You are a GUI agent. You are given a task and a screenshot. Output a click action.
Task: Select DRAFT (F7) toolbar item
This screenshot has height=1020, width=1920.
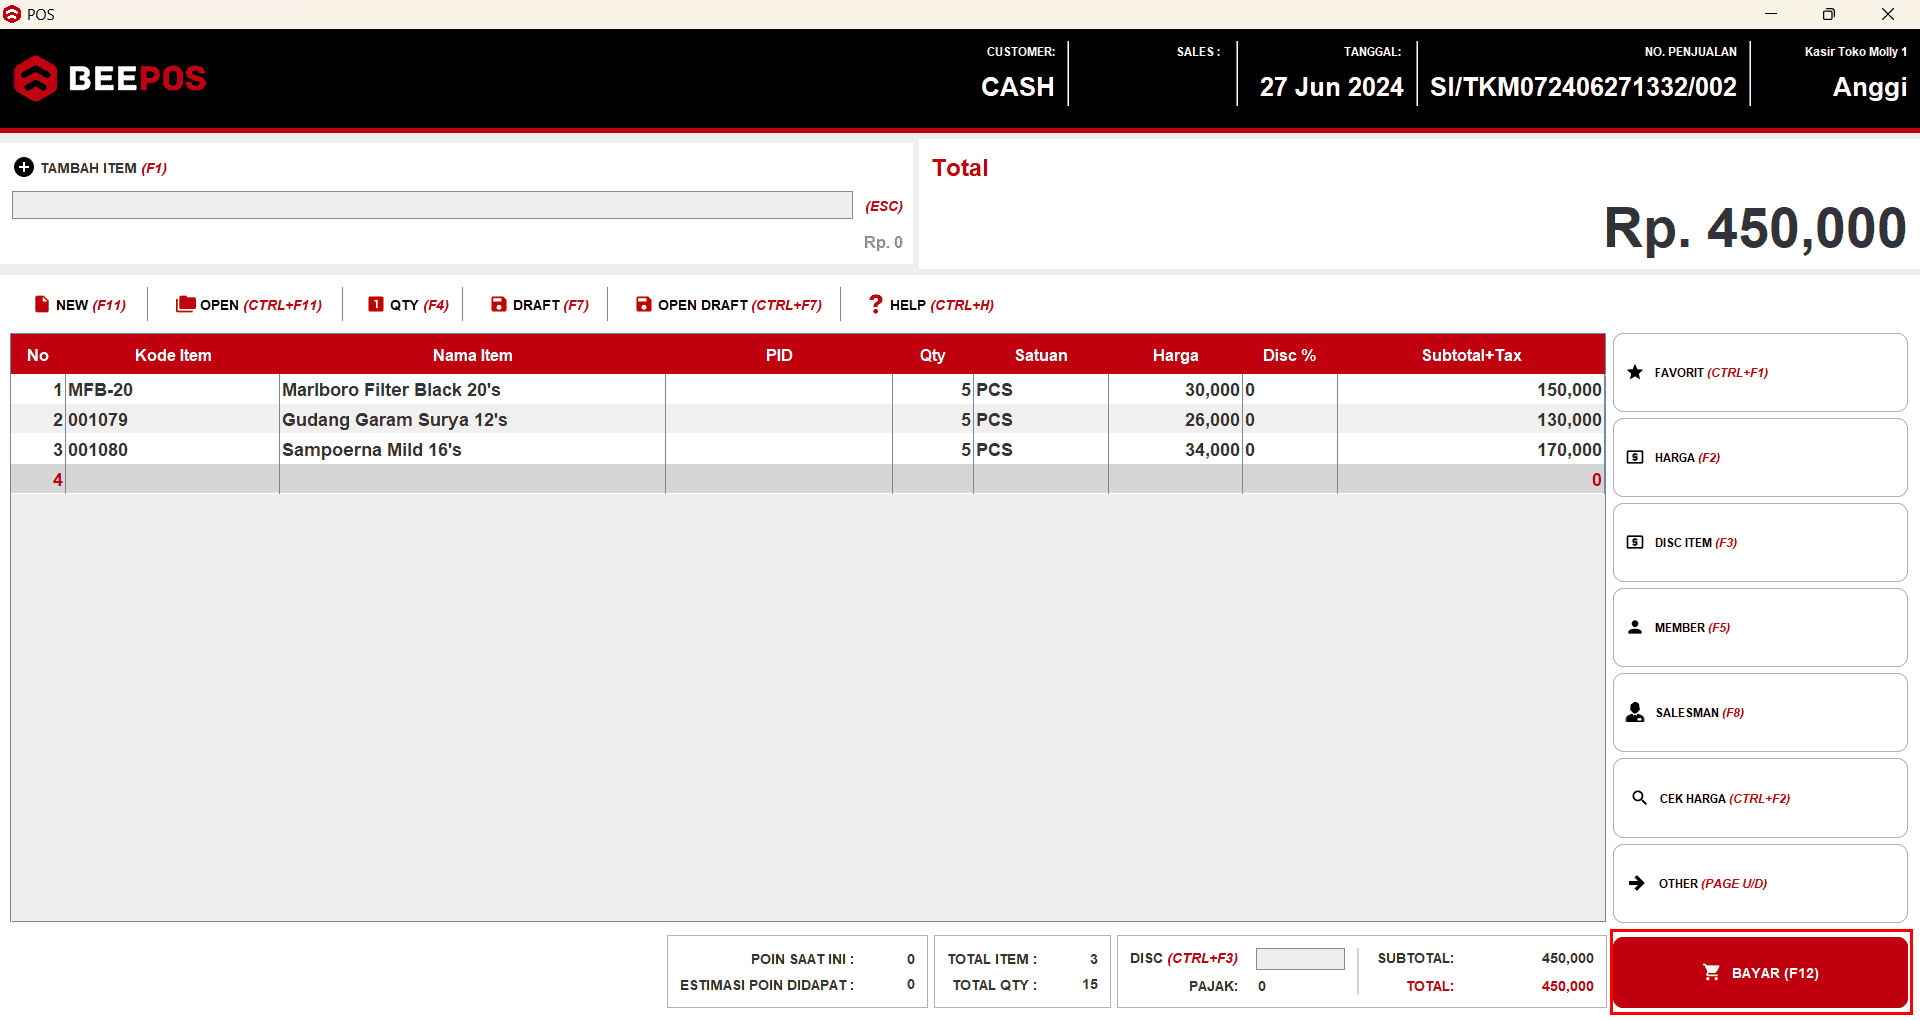point(540,304)
